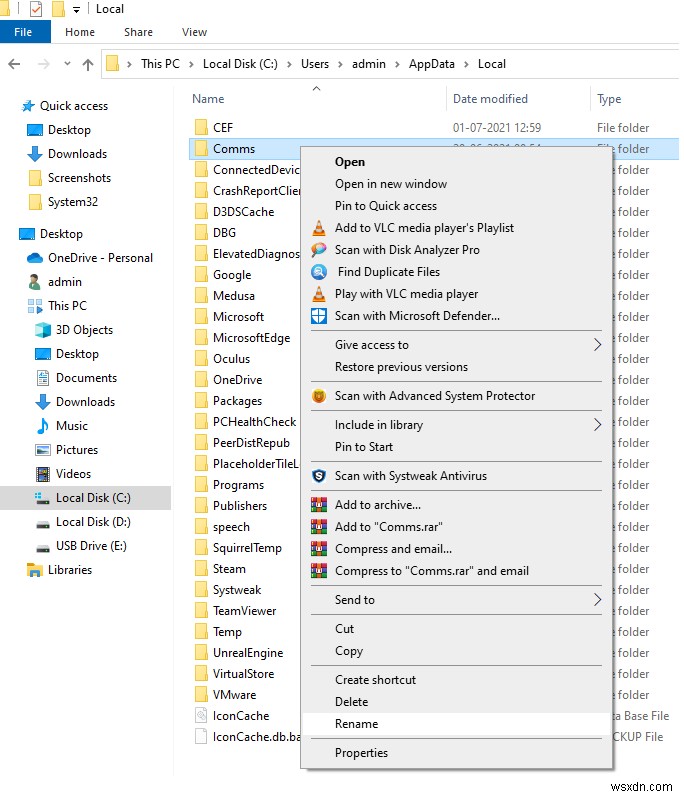684x797 pixels.
Task: Expand the Send to submenu arrow
Action: 597,600
